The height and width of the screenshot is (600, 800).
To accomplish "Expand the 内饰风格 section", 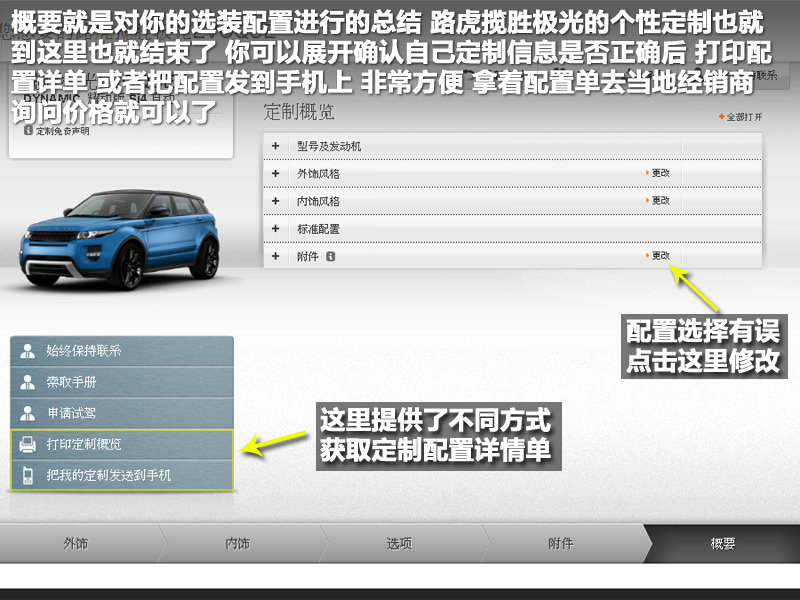I will tap(276, 201).
